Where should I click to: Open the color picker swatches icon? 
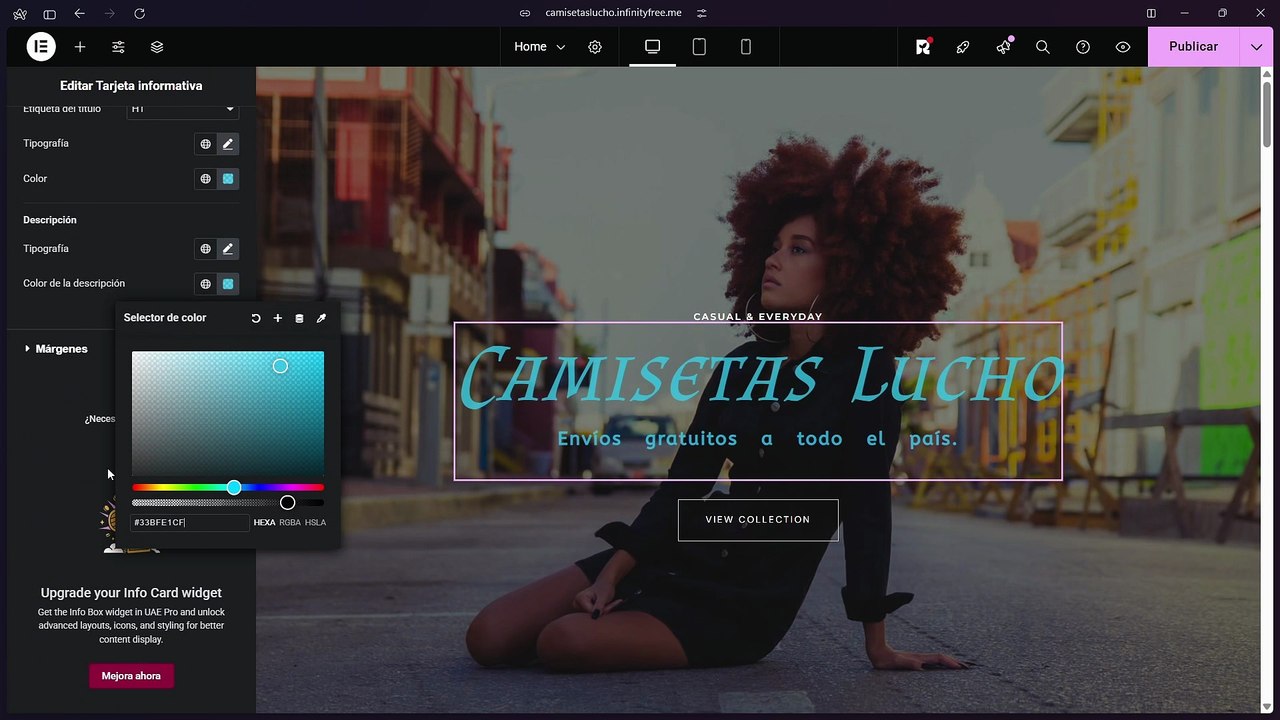click(x=299, y=318)
